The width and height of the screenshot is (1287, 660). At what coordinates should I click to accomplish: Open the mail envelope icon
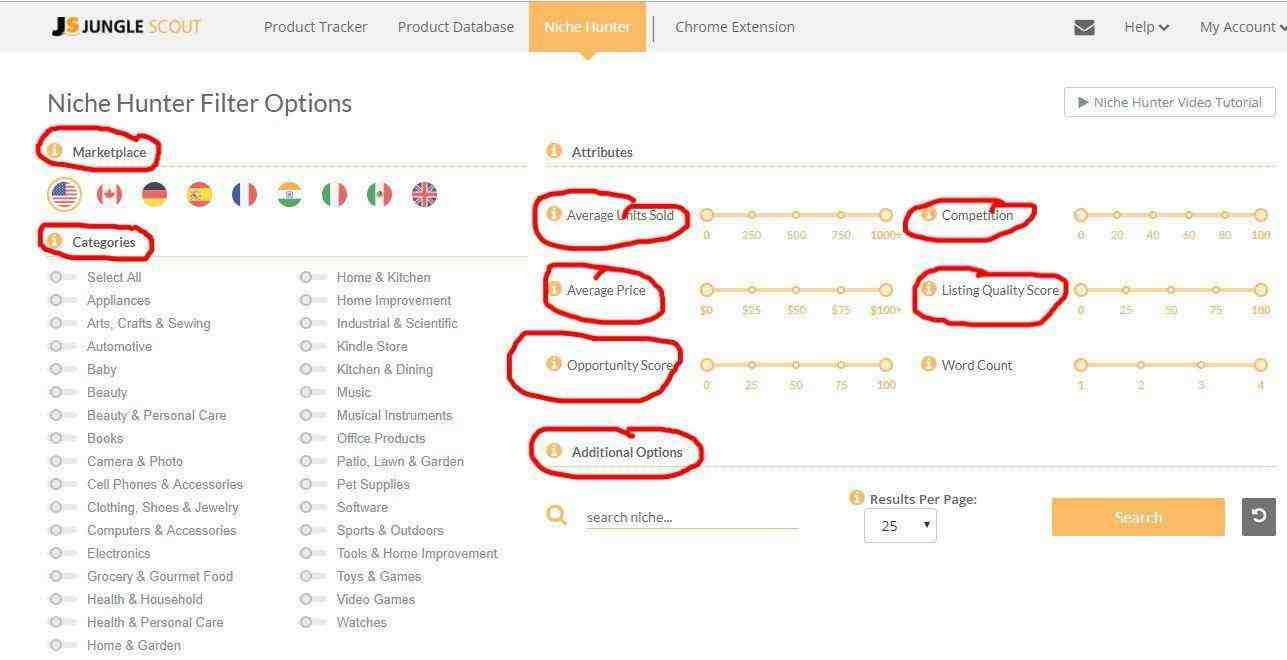1084,28
